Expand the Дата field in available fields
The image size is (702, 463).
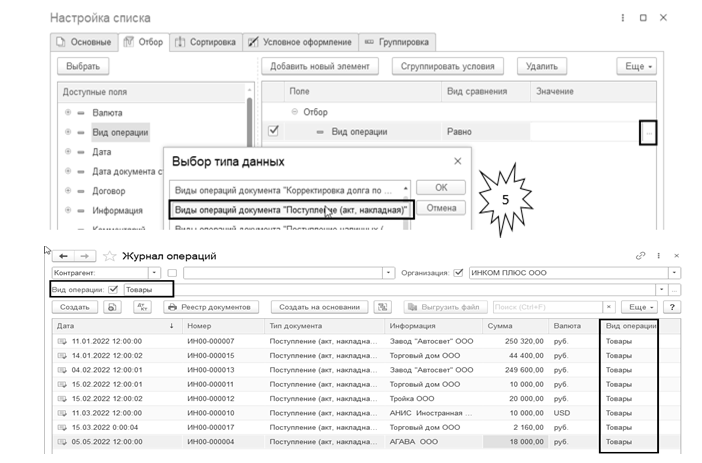click(68, 151)
